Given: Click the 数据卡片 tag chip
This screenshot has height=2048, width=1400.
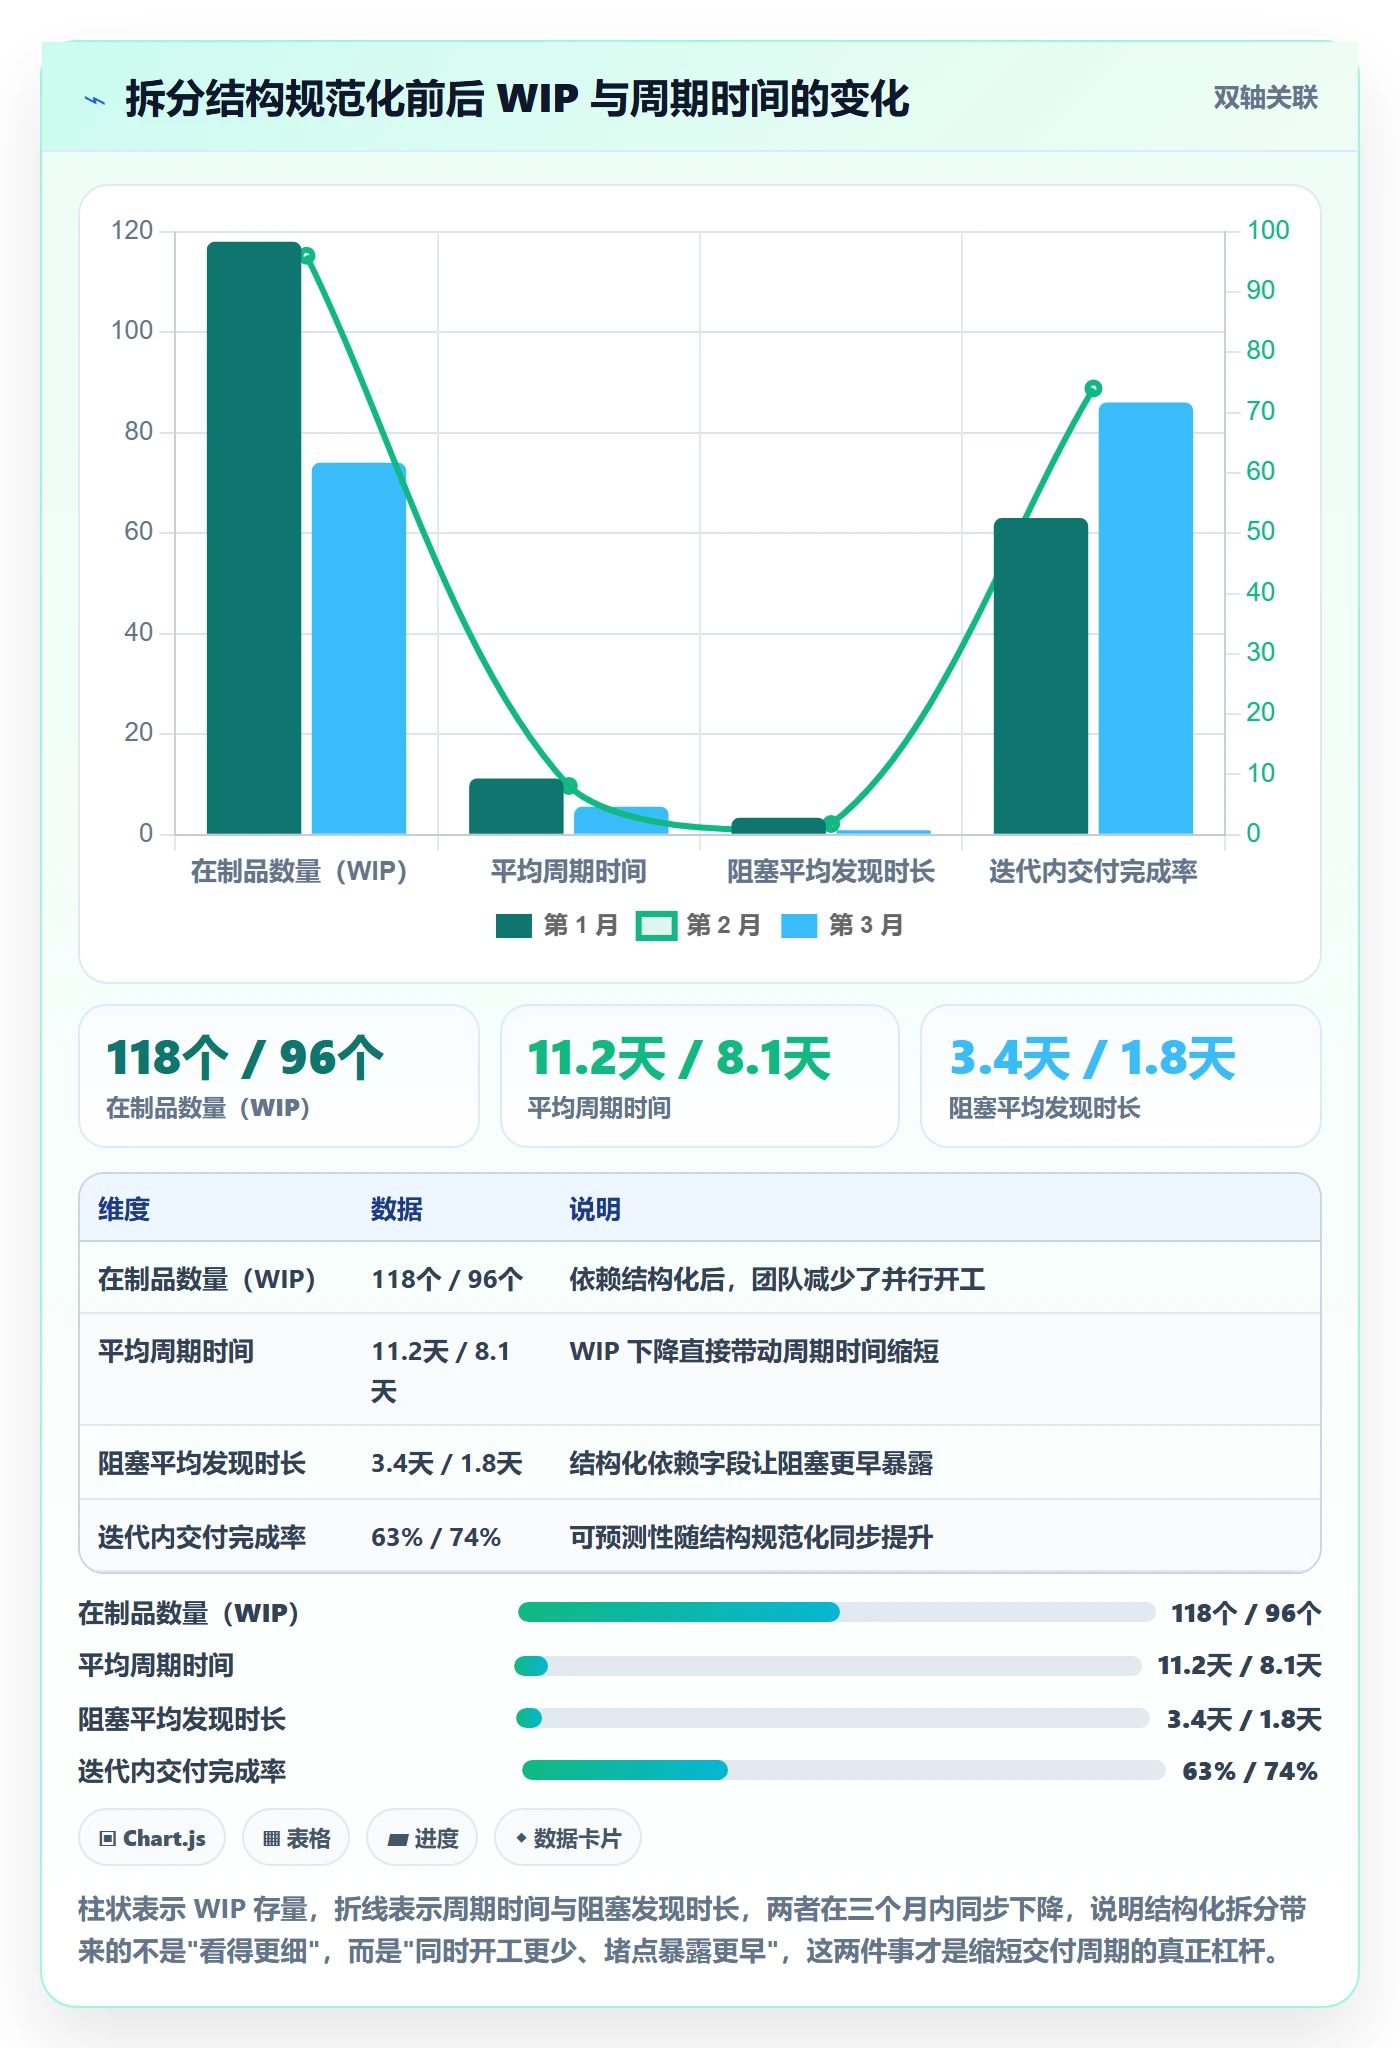Looking at the screenshot, I should click(568, 1838).
